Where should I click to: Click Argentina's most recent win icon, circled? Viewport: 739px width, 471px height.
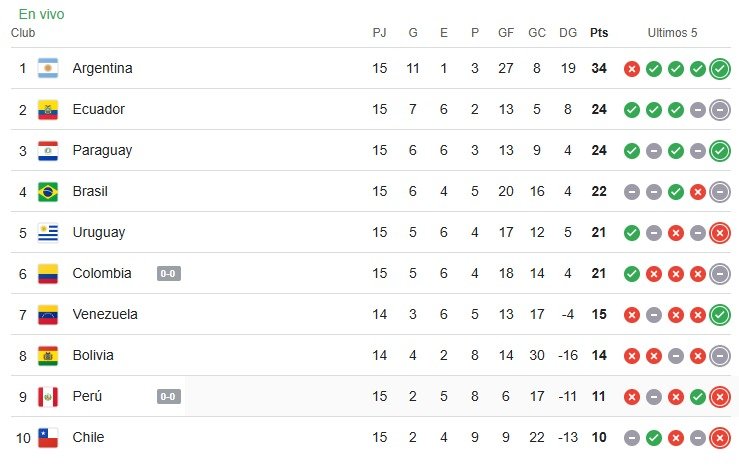coord(720,69)
